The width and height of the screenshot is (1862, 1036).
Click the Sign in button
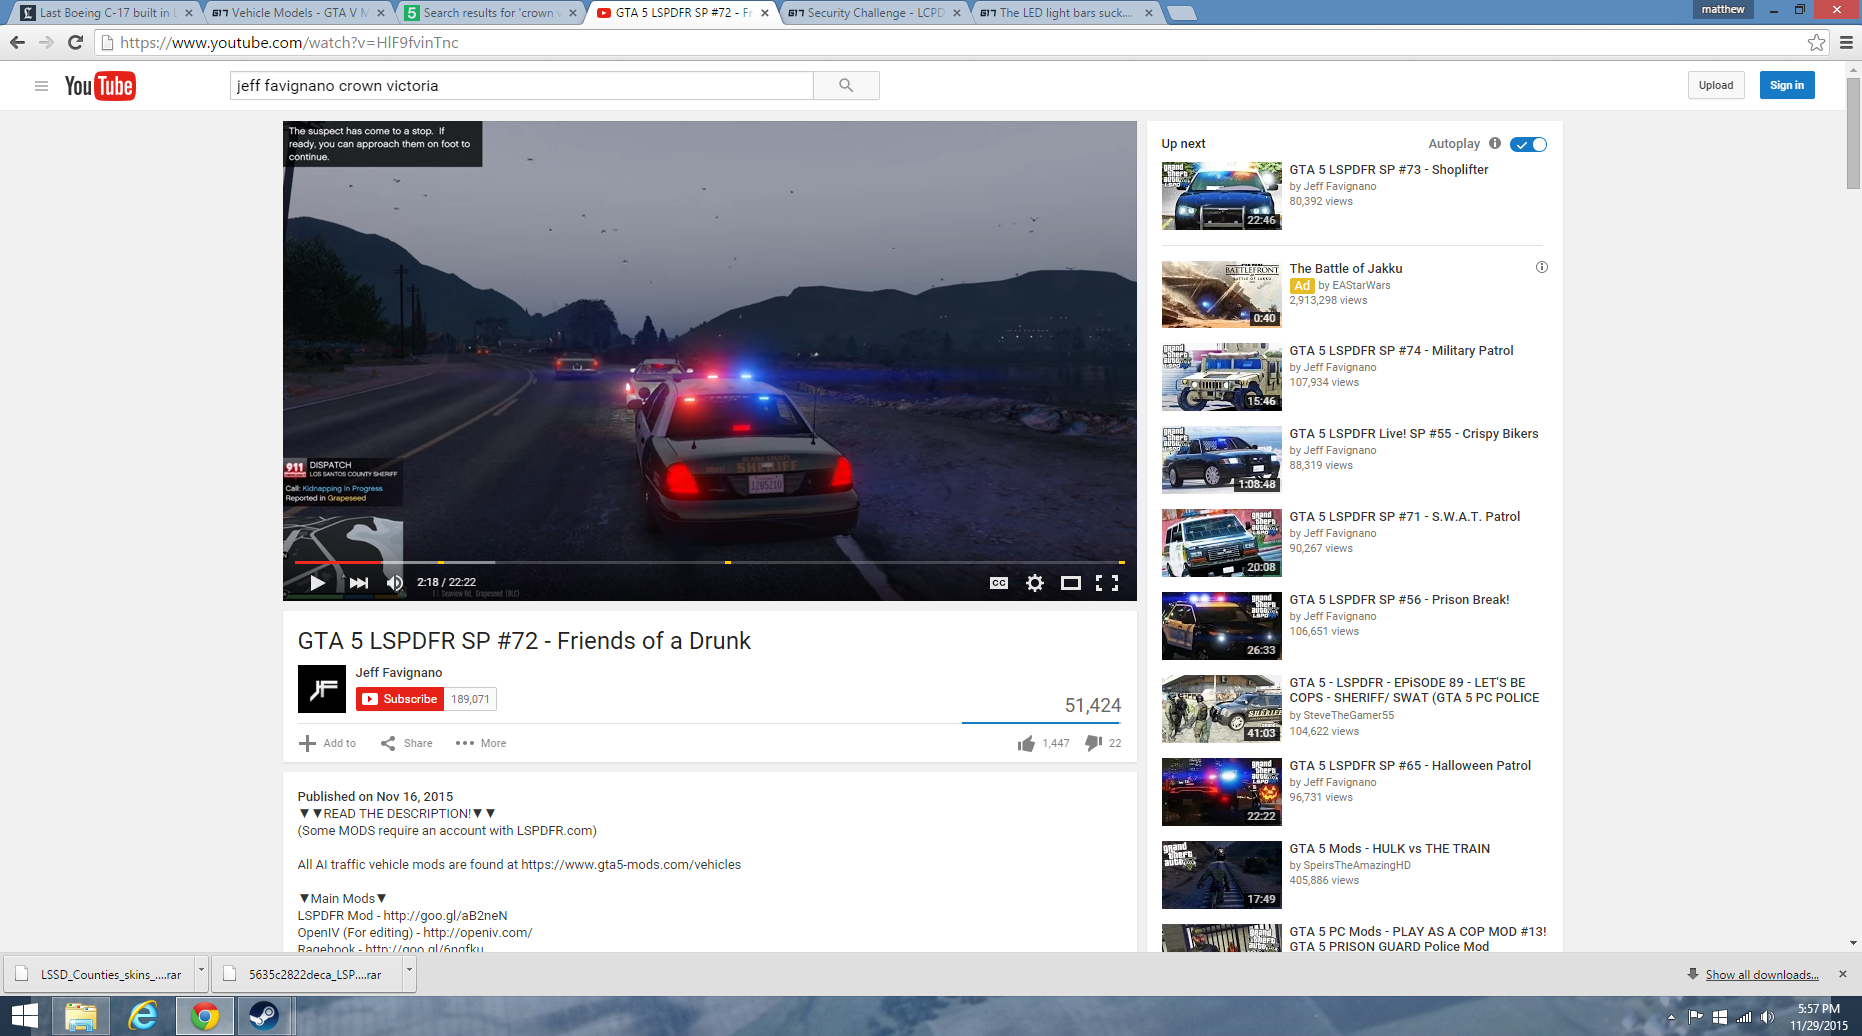1787,85
